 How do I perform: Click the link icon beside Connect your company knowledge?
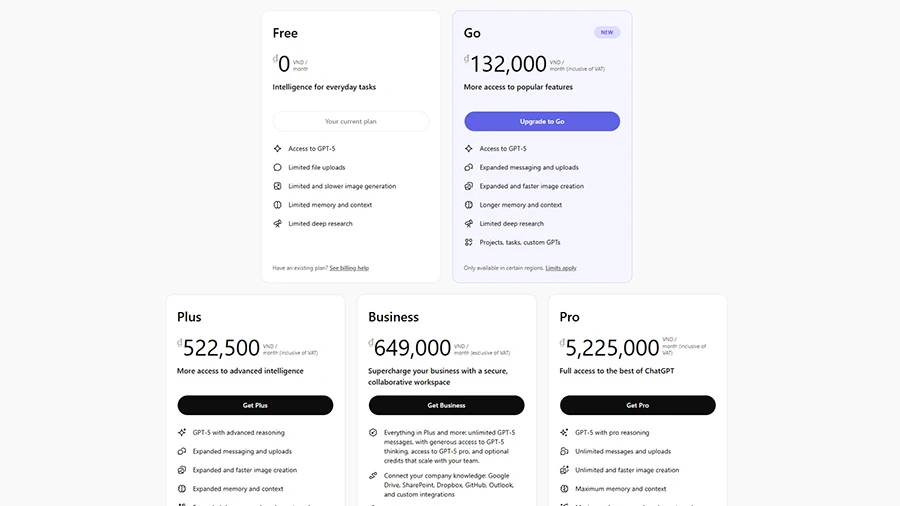(373, 476)
